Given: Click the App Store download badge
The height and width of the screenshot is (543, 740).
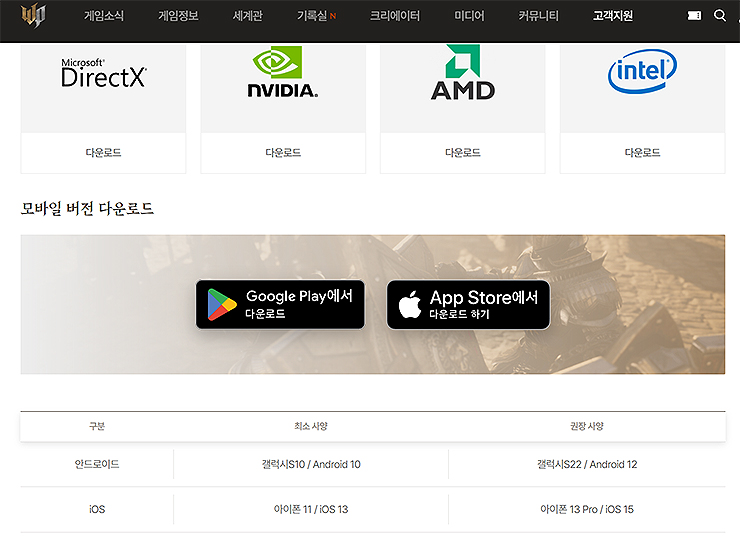Looking at the screenshot, I should [x=468, y=305].
